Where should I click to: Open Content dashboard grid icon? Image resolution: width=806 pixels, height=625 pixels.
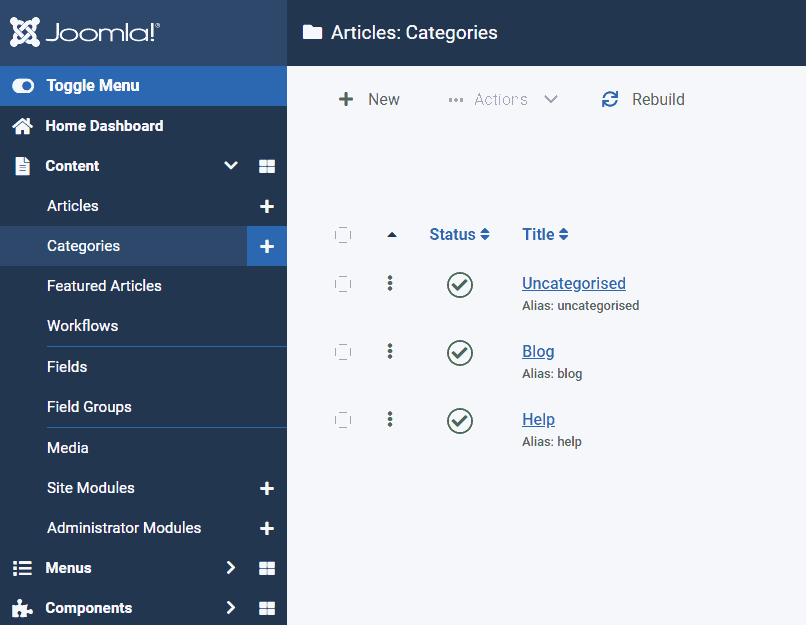point(266,166)
